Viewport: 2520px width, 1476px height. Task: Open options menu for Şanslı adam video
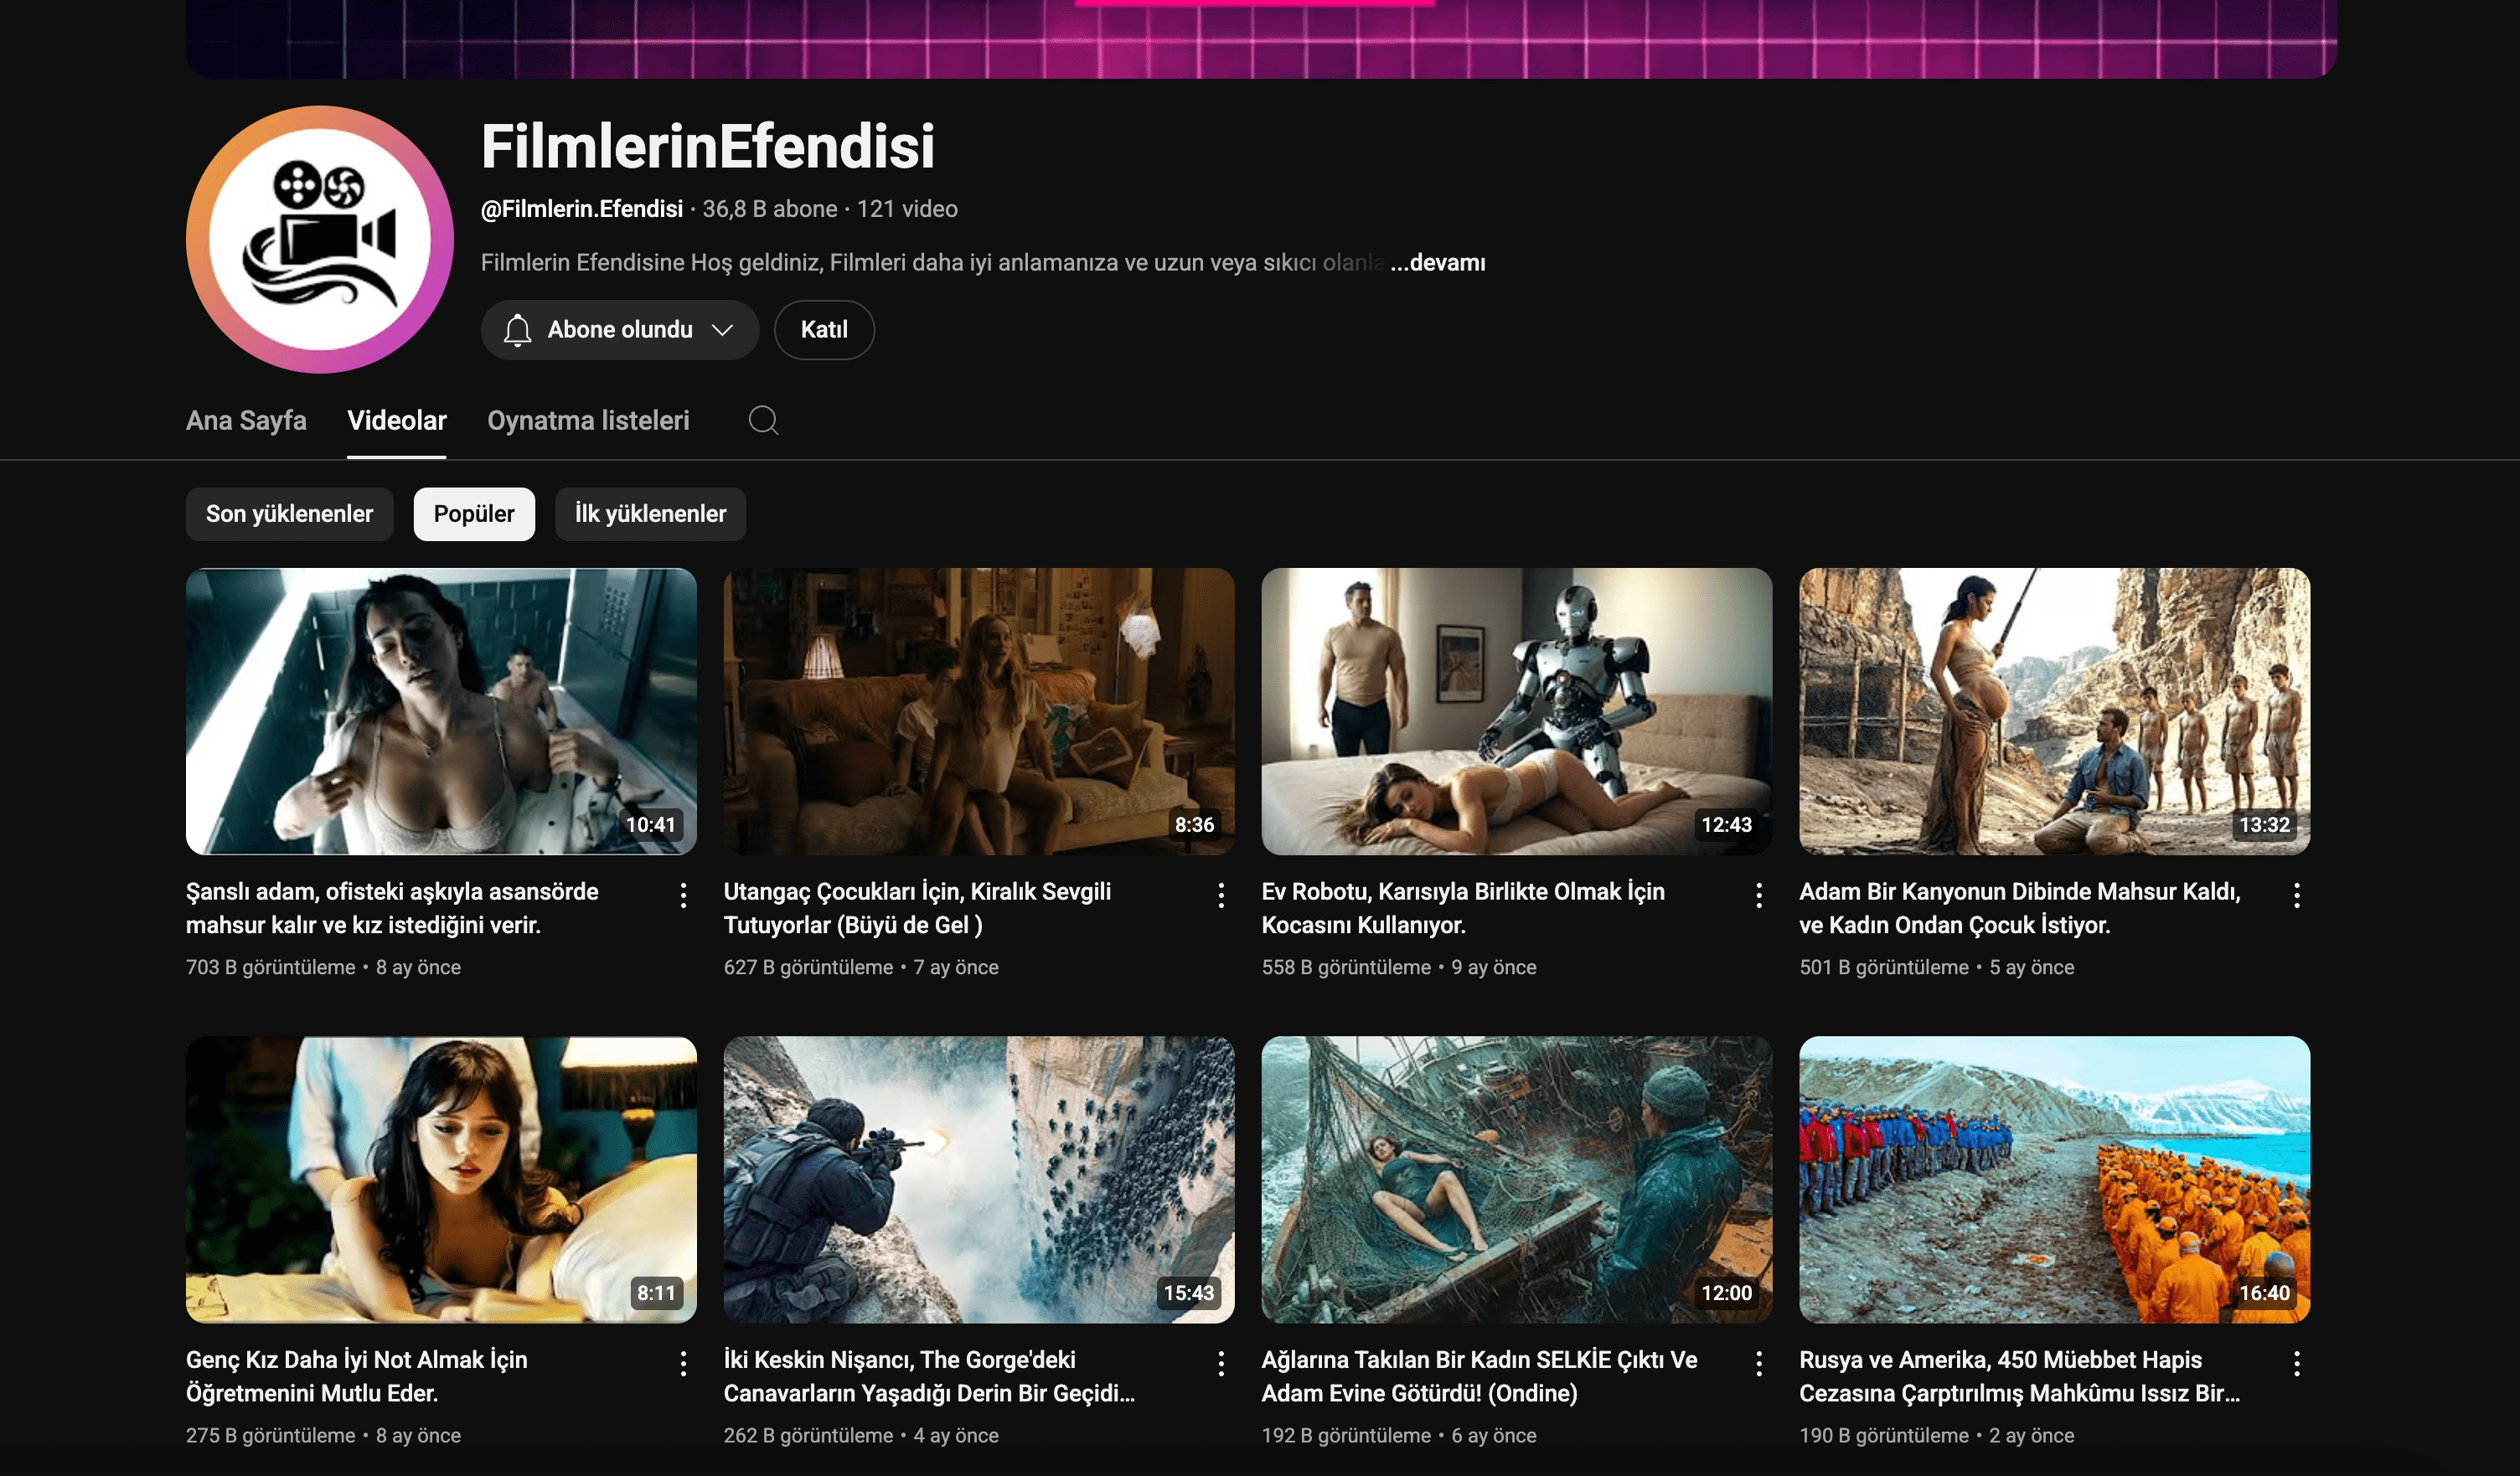[683, 895]
